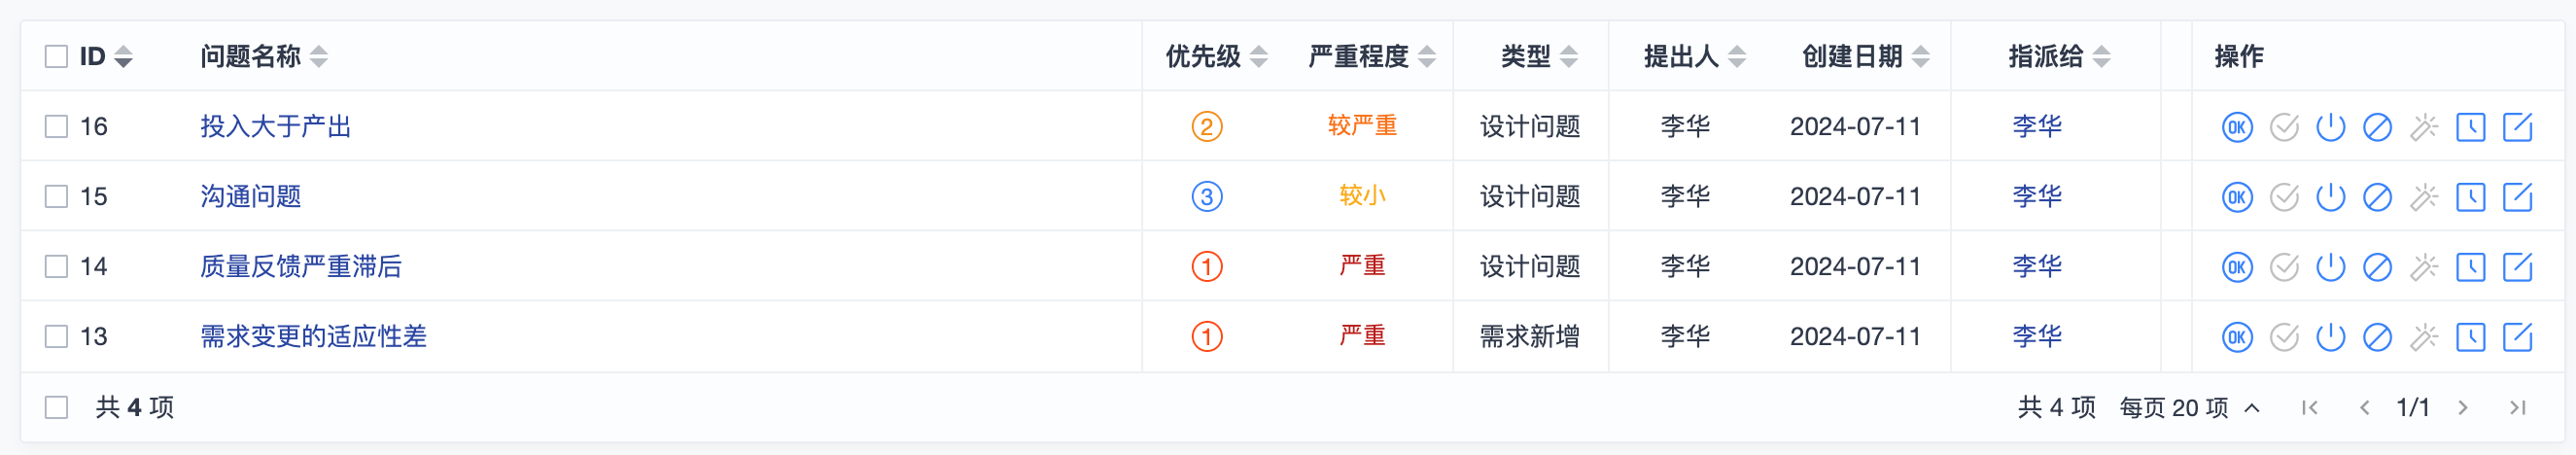Open the 每页 20 项 page size dropdown
The height and width of the screenshot is (455, 2576).
click(x=2189, y=408)
